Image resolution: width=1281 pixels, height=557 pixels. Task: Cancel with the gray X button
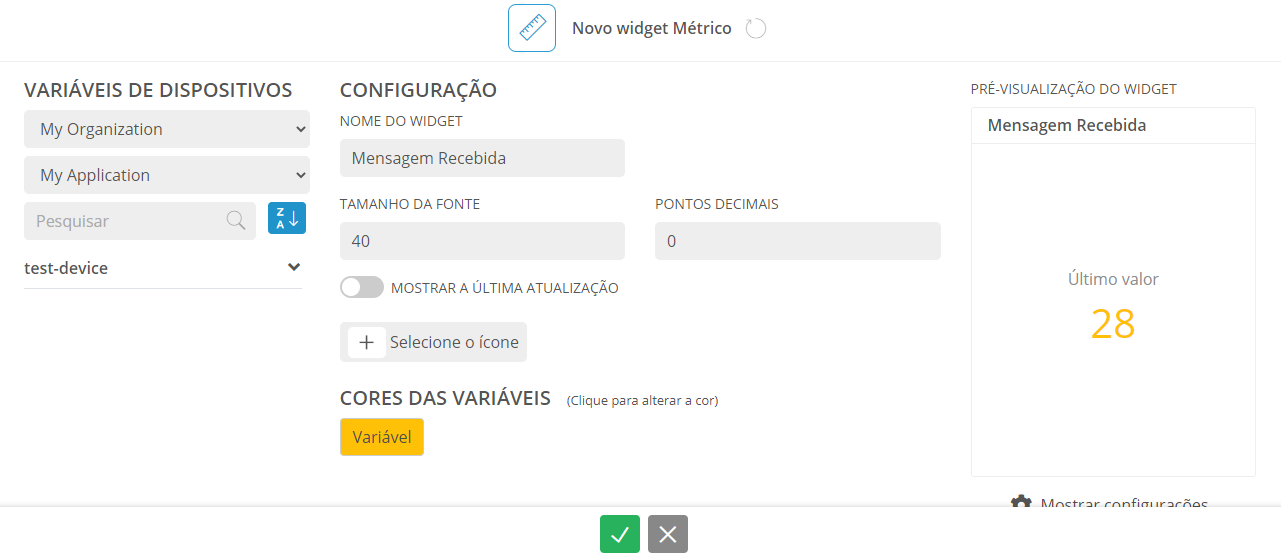(668, 534)
